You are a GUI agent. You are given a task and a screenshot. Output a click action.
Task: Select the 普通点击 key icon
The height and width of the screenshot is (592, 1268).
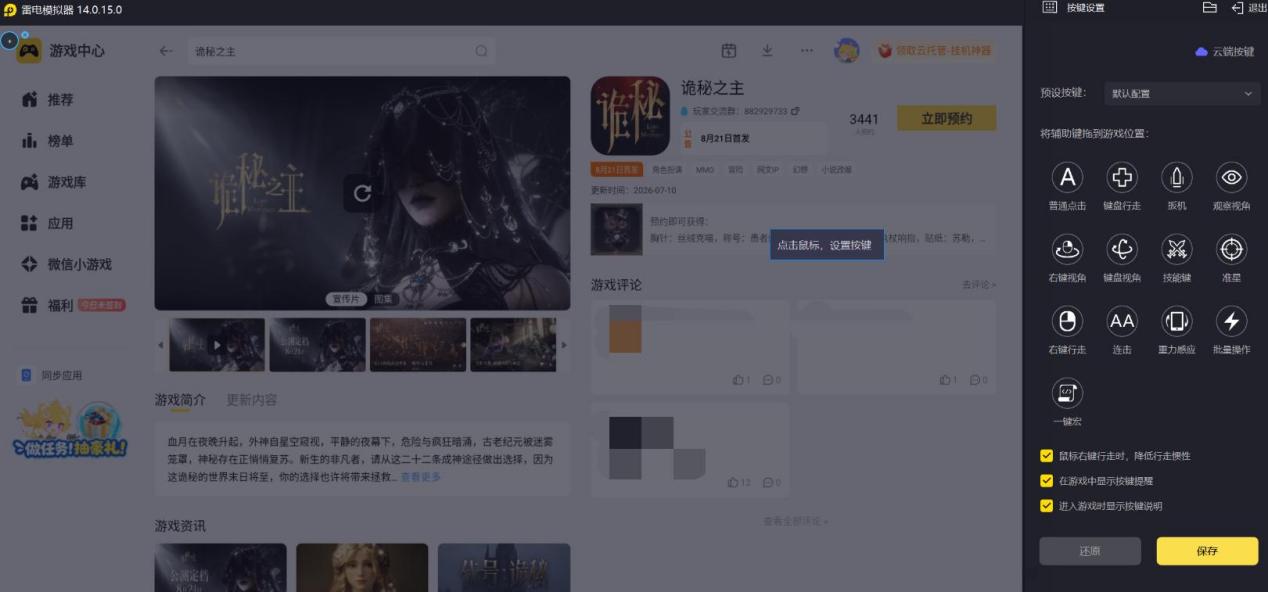pos(1067,178)
